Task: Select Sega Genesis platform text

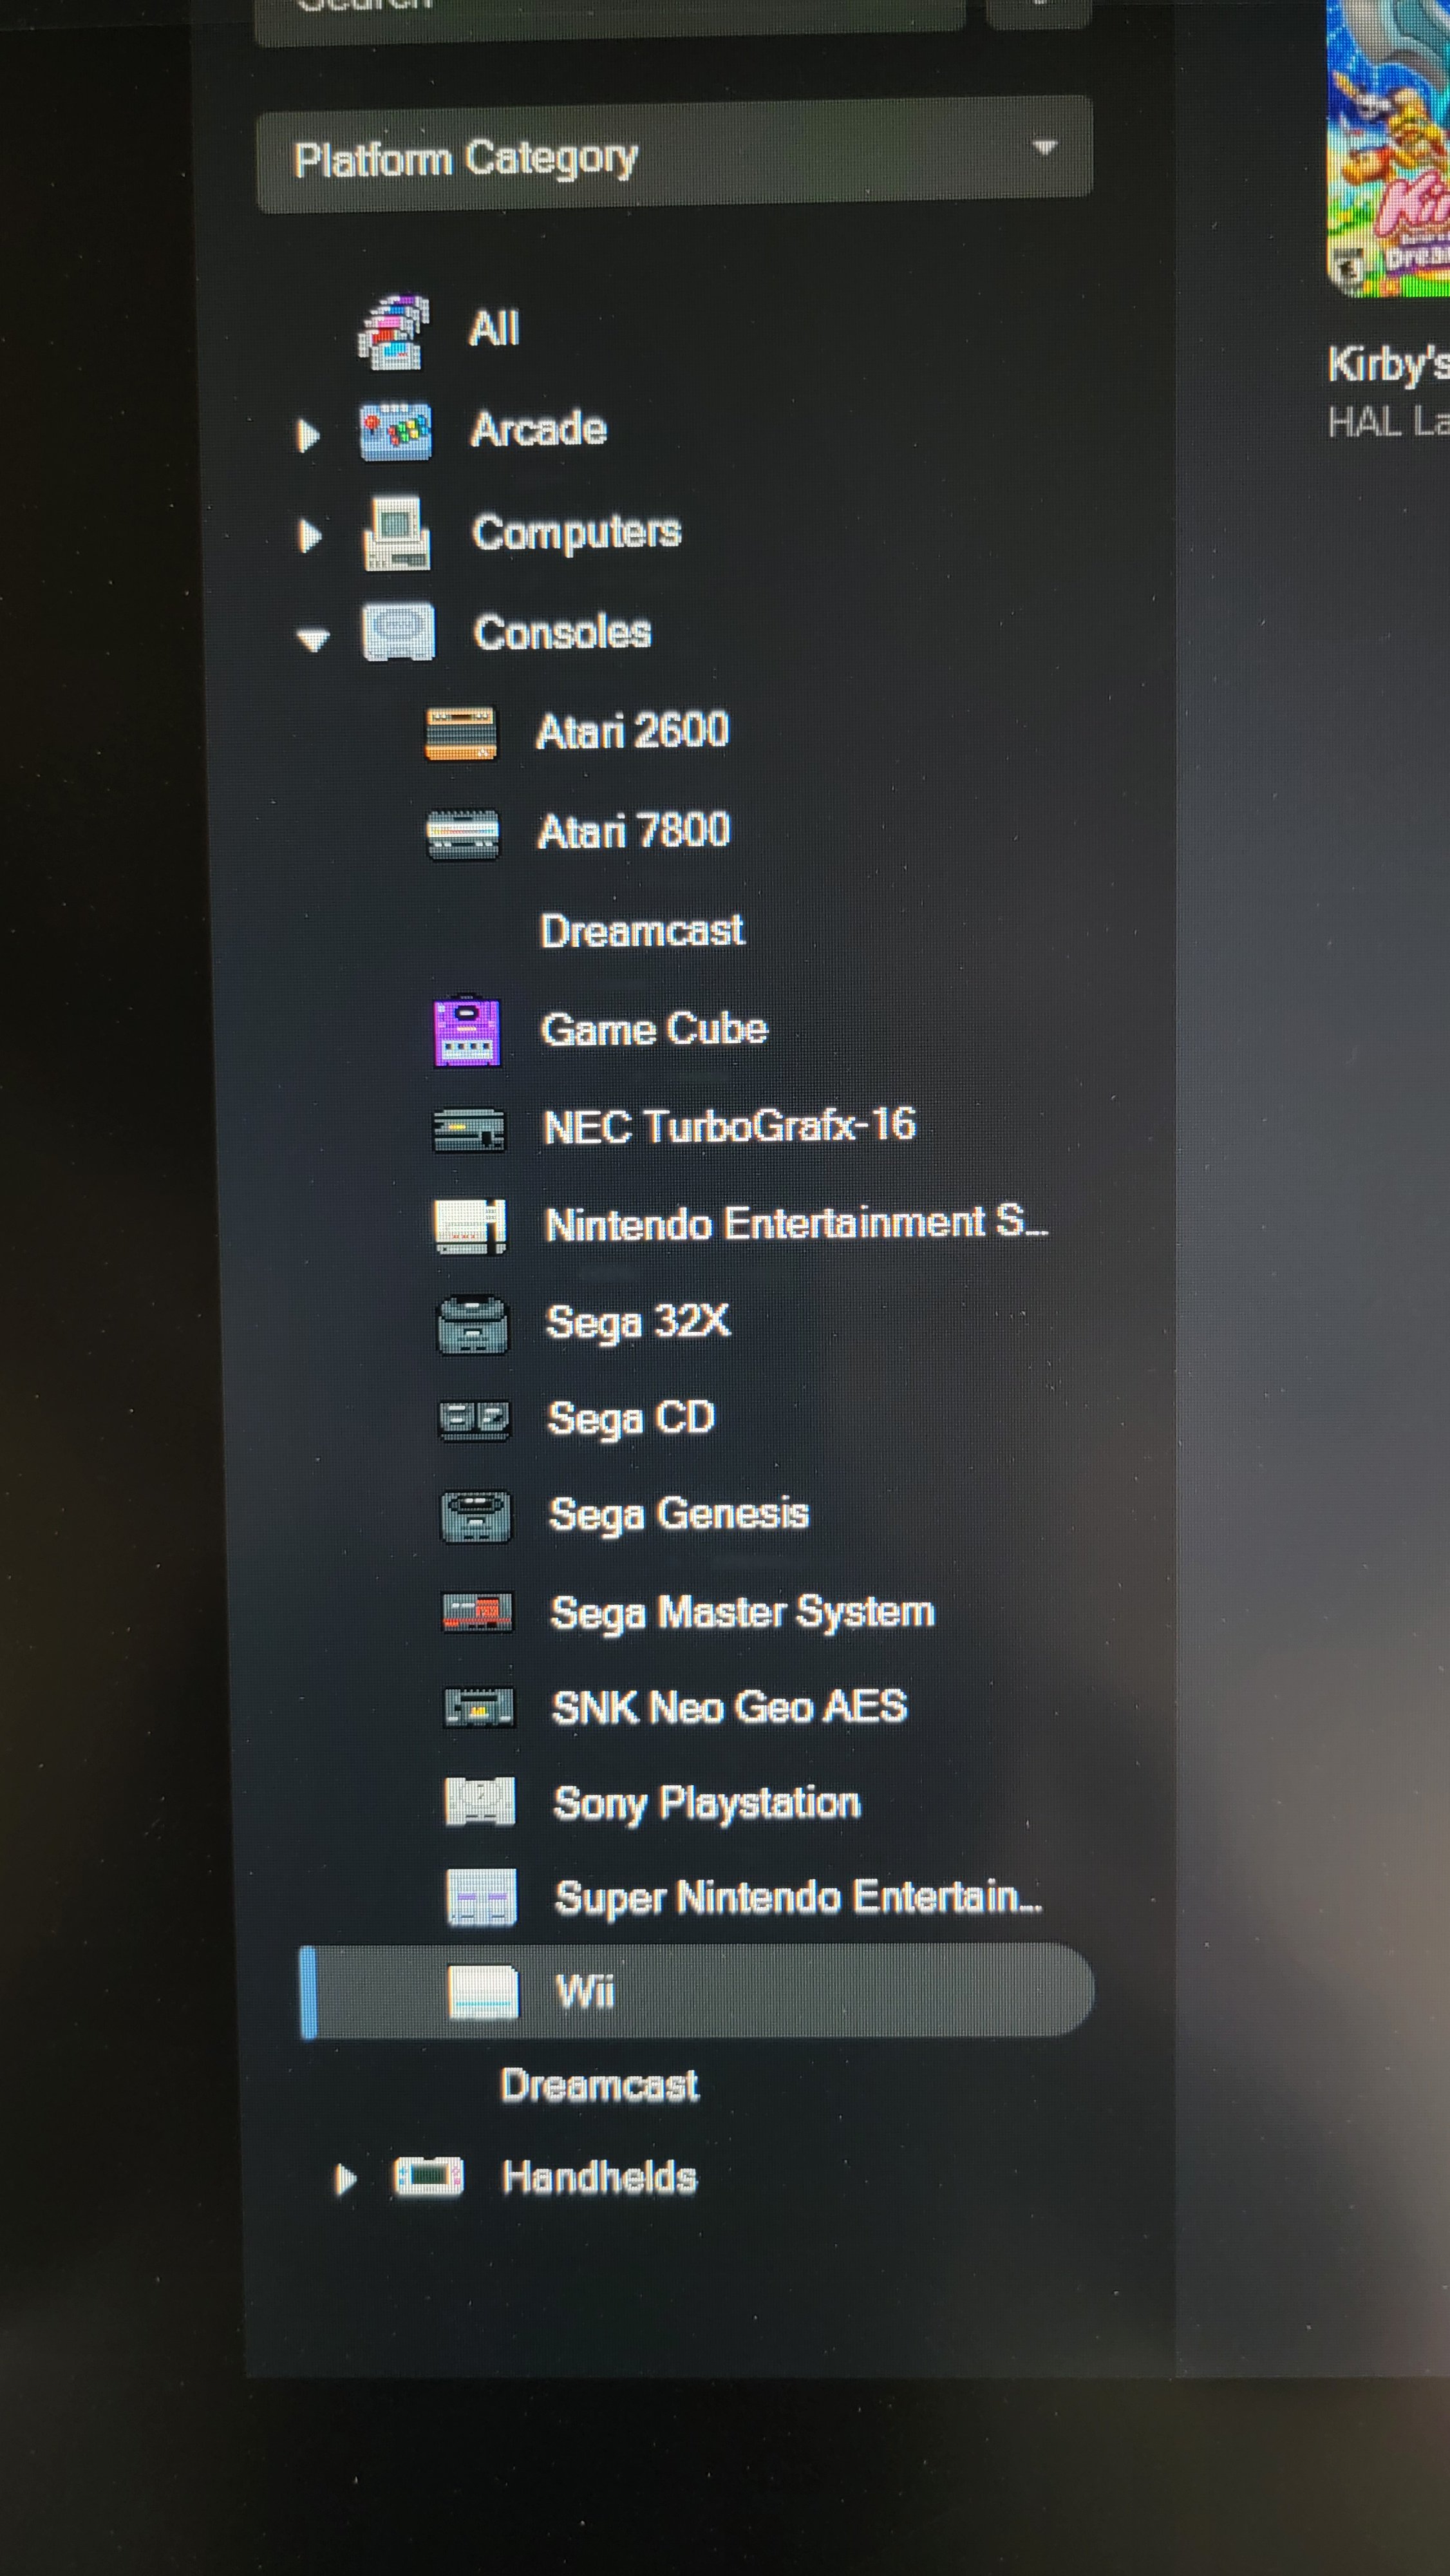Action: (679, 1515)
